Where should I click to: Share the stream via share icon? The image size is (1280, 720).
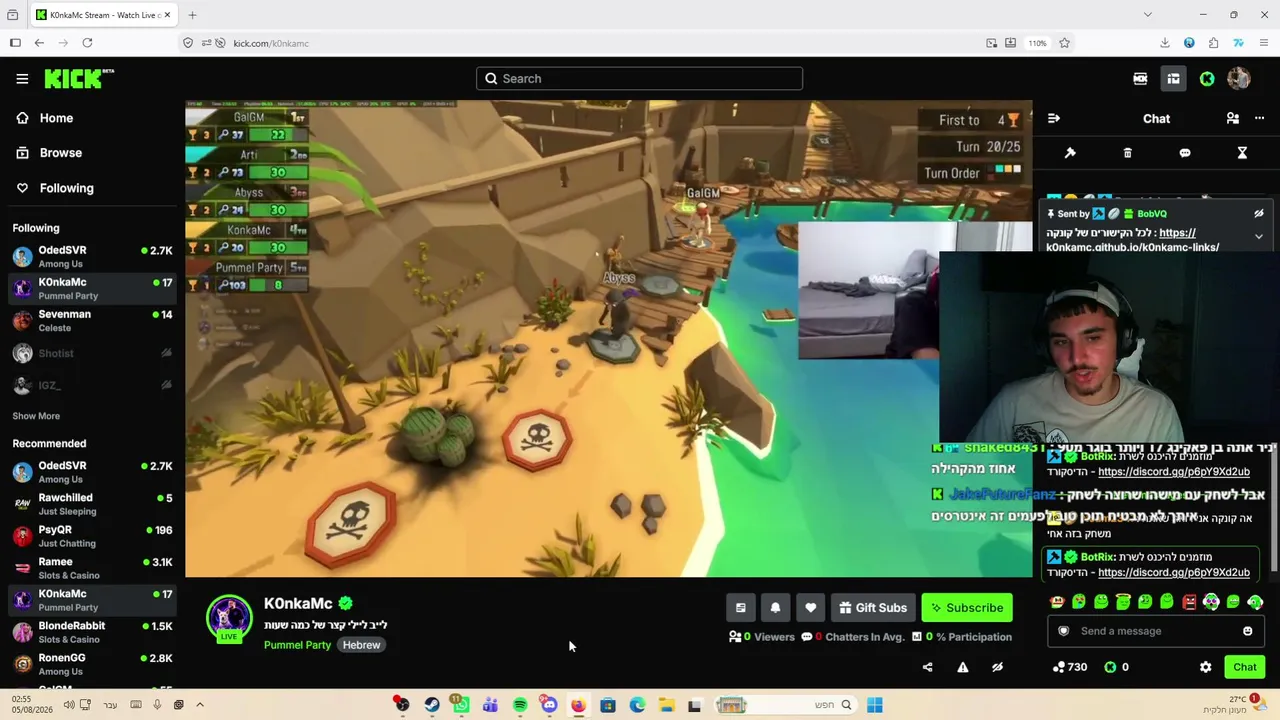tap(927, 667)
